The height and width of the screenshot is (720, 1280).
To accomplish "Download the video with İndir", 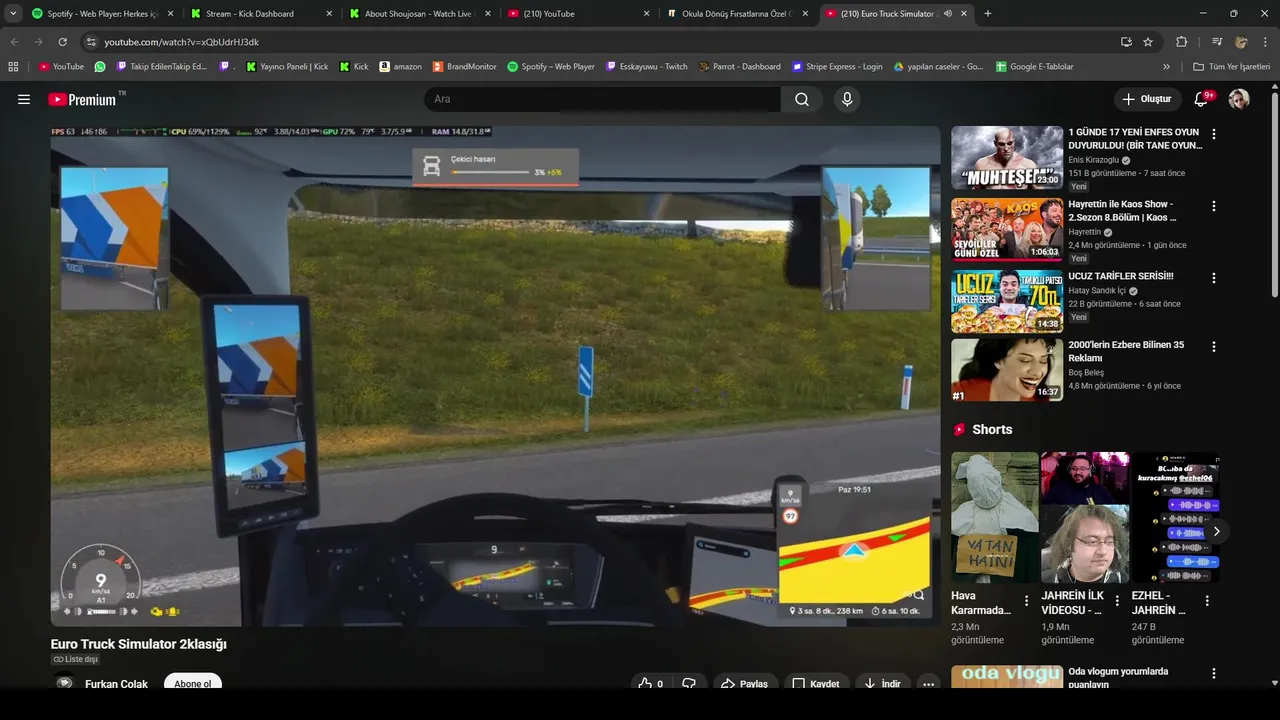I will coord(883,684).
